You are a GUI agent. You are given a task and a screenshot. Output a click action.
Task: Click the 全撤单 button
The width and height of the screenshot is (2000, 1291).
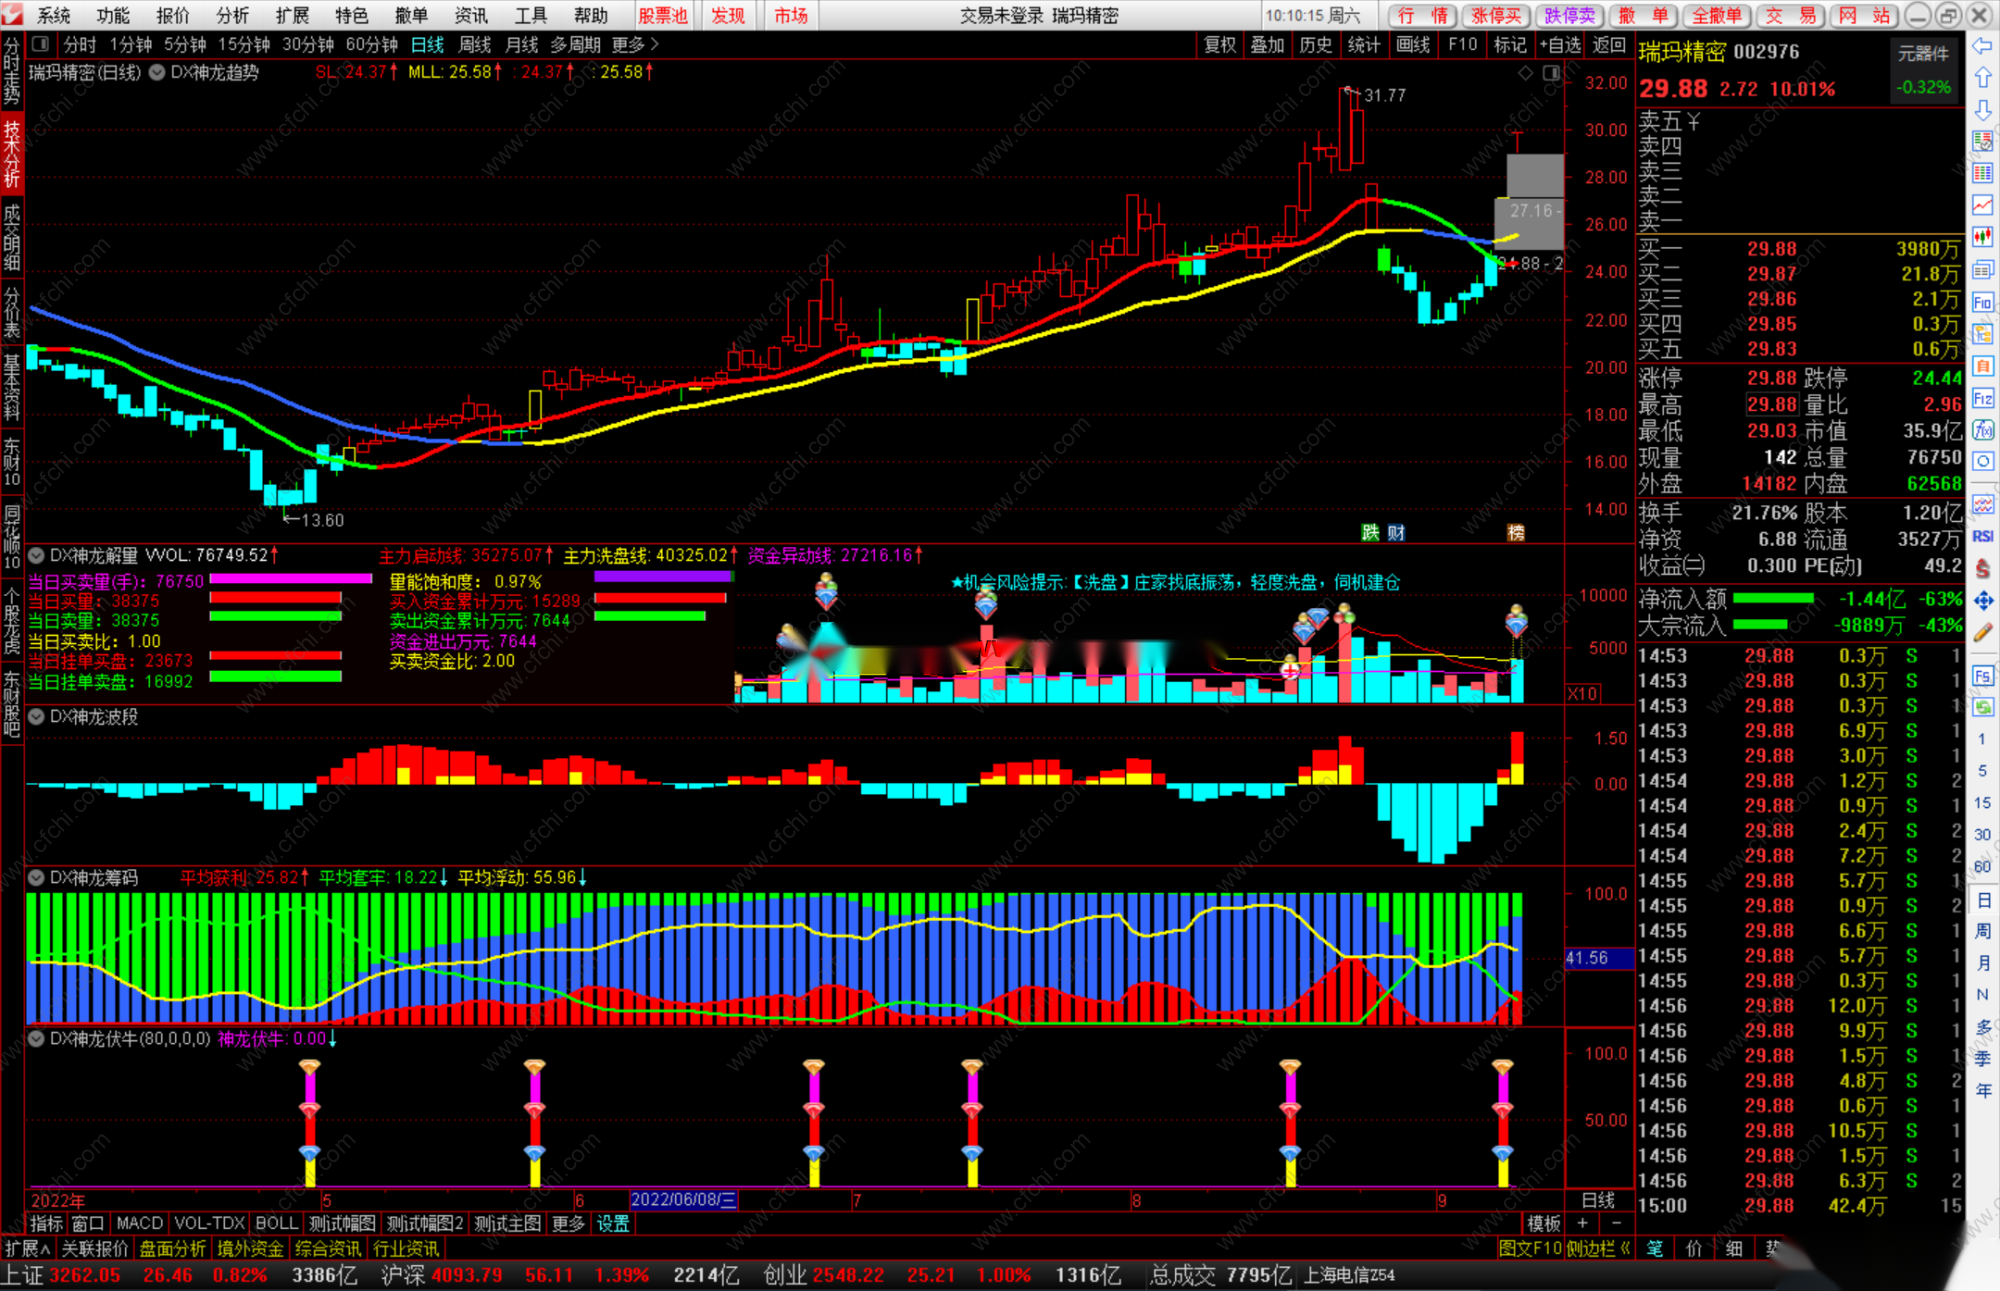[1716, 15]
